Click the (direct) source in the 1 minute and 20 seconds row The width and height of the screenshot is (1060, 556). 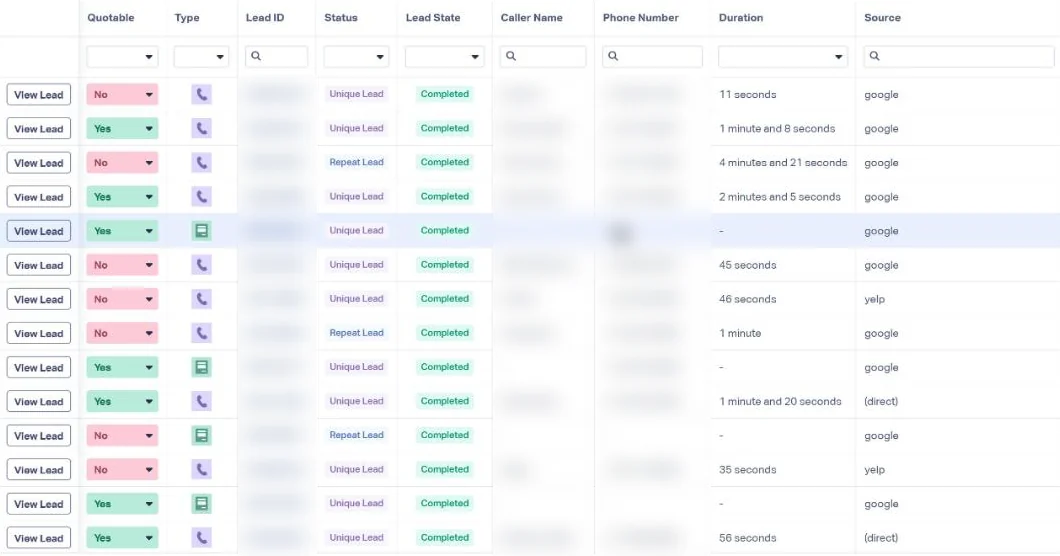click(882, 401)
